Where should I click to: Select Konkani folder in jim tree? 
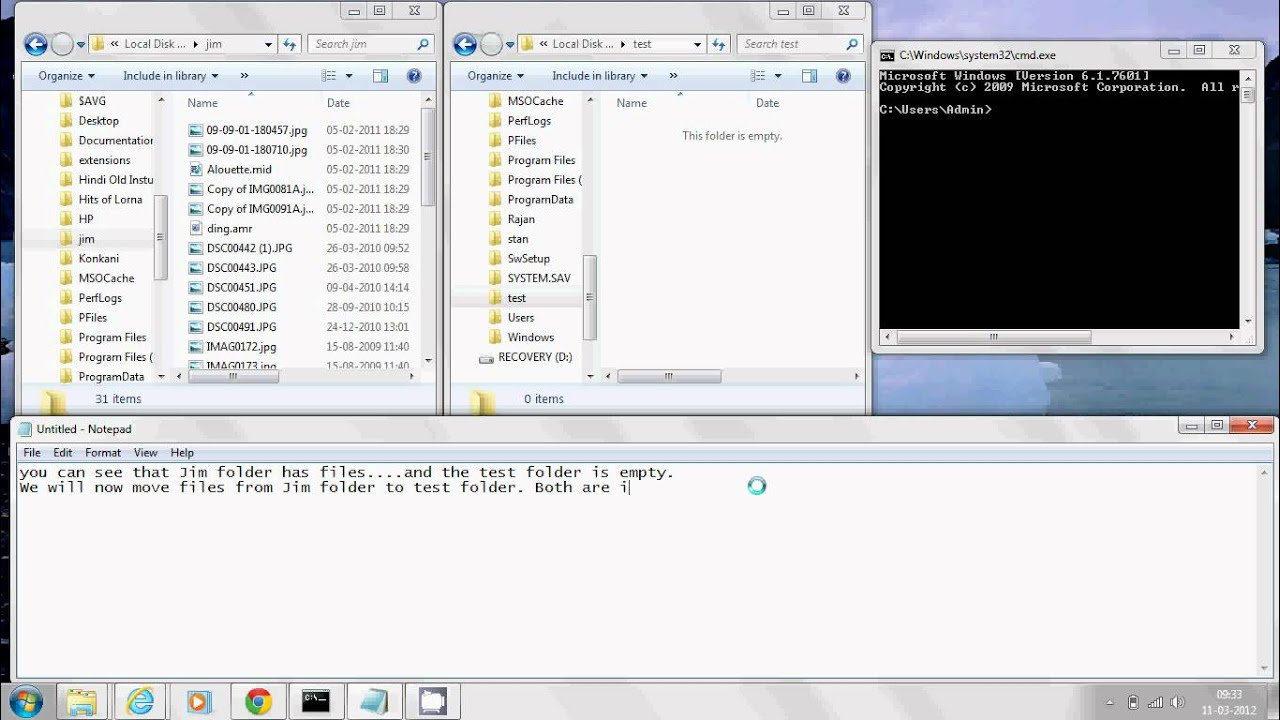click(98, 258)
